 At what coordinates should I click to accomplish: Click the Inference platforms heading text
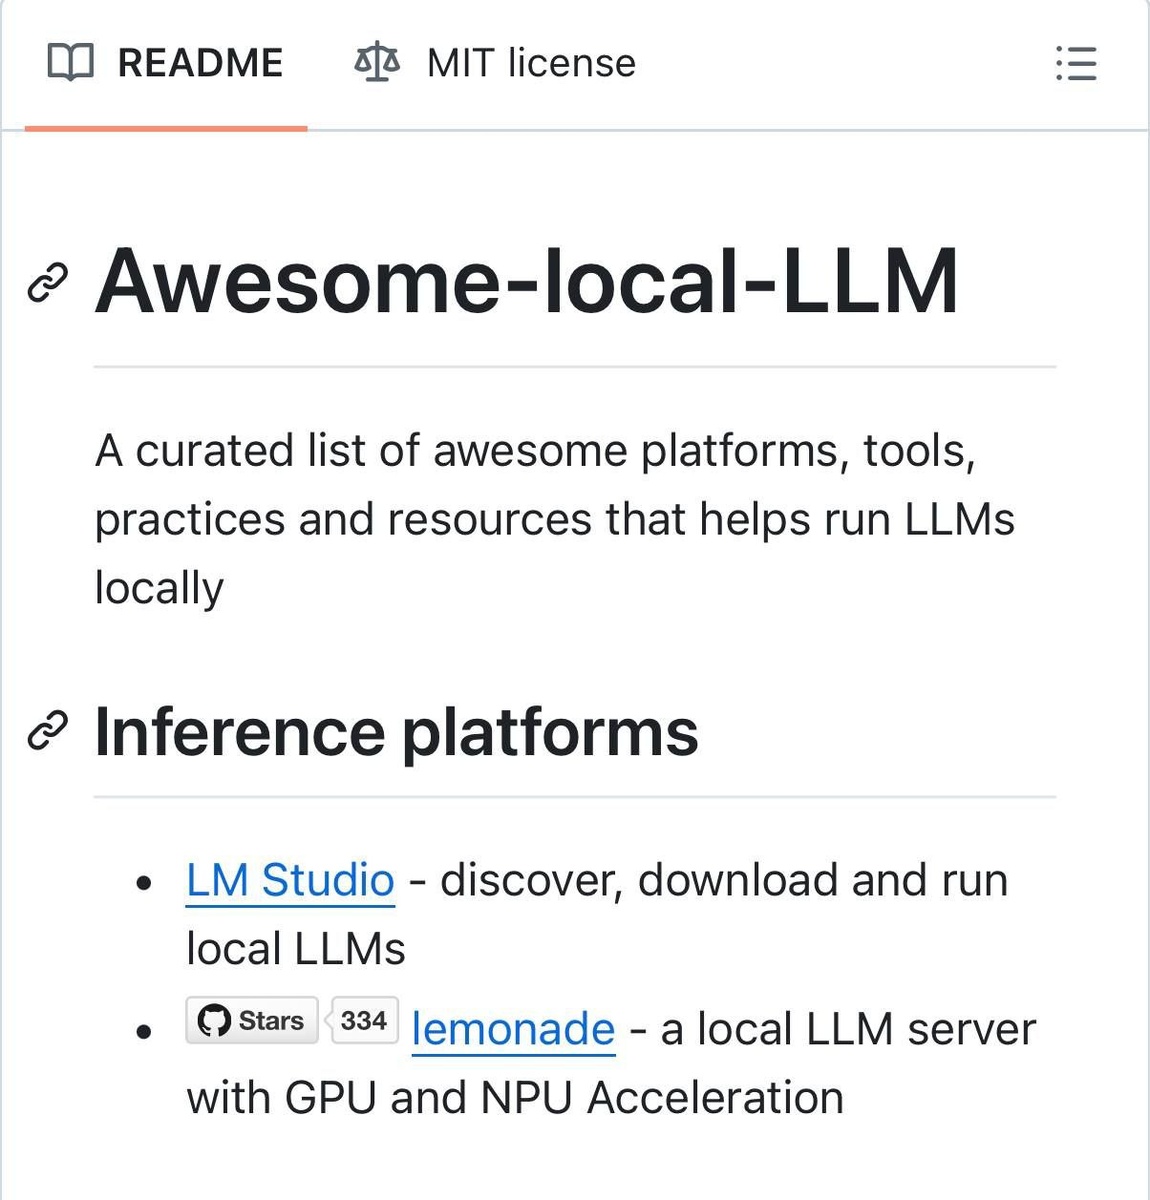[396, 732]
